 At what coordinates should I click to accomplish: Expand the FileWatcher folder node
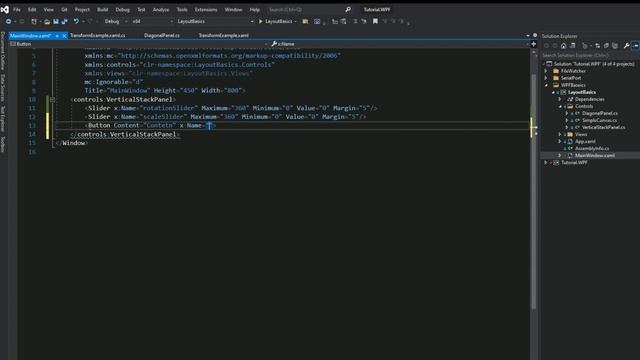tap(546, 71)
